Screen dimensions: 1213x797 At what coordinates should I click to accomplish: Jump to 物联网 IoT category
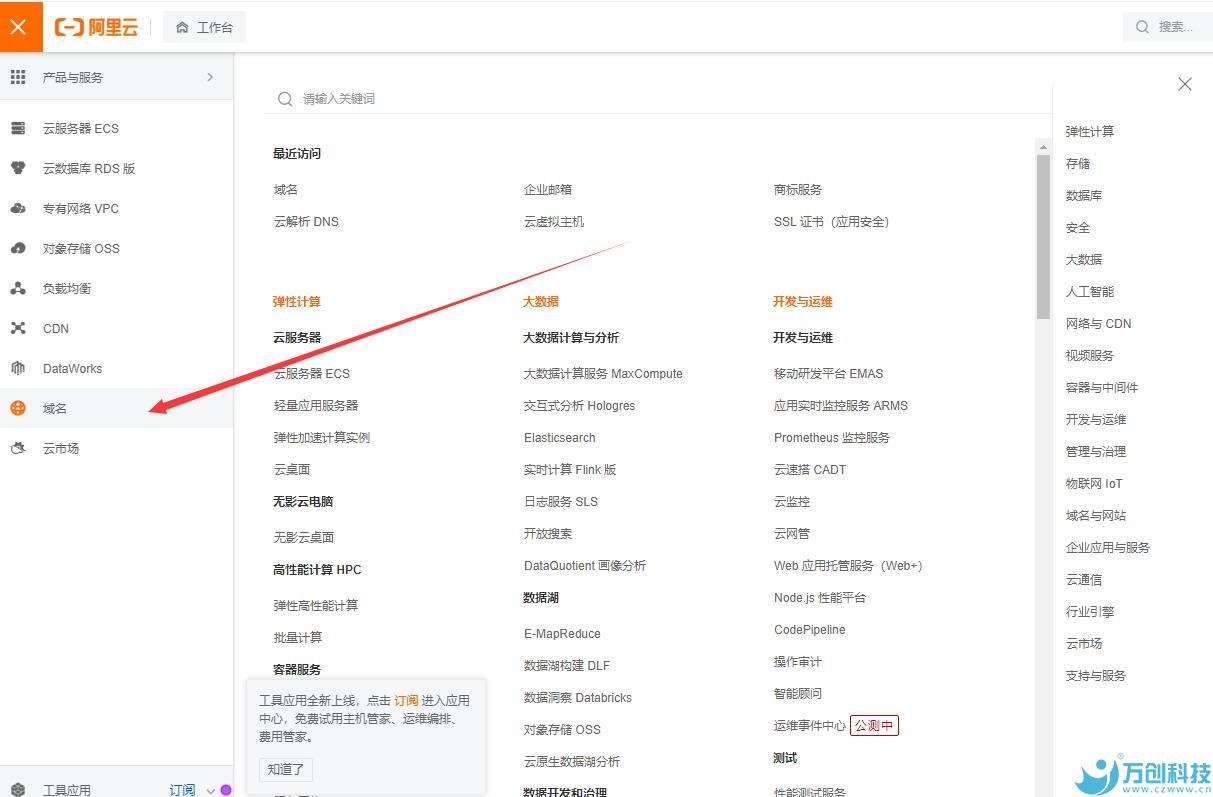pos(1094,483)
